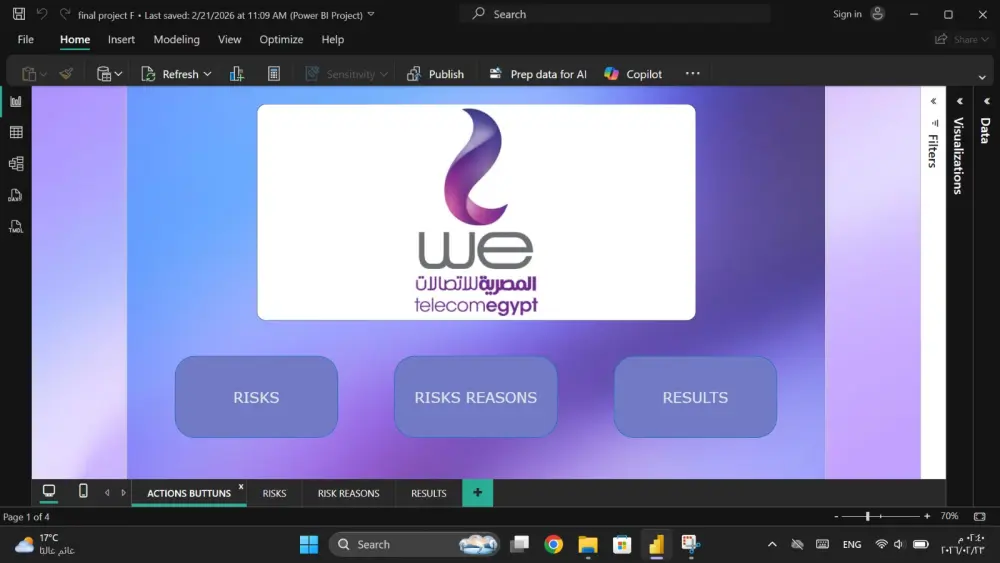The width and height of the screenshot is (1000, 563).
Task: Click the Get data database icon
Action: click(x=103, y=74)
